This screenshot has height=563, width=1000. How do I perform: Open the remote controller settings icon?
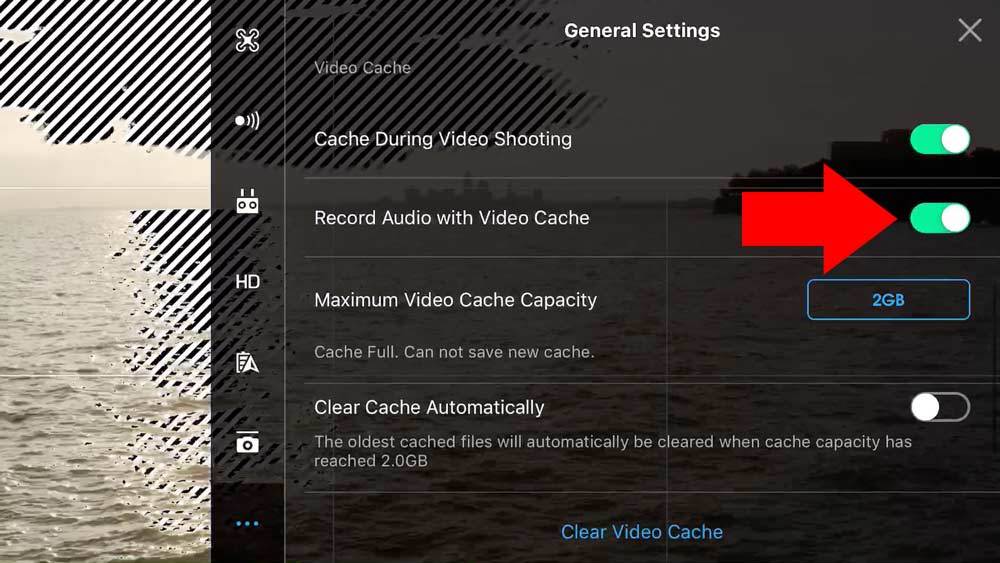click(247, 201)
